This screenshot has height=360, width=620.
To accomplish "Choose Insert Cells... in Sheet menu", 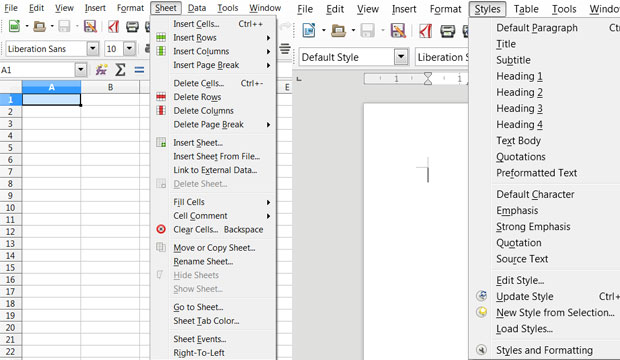I will tap(196, 24).
